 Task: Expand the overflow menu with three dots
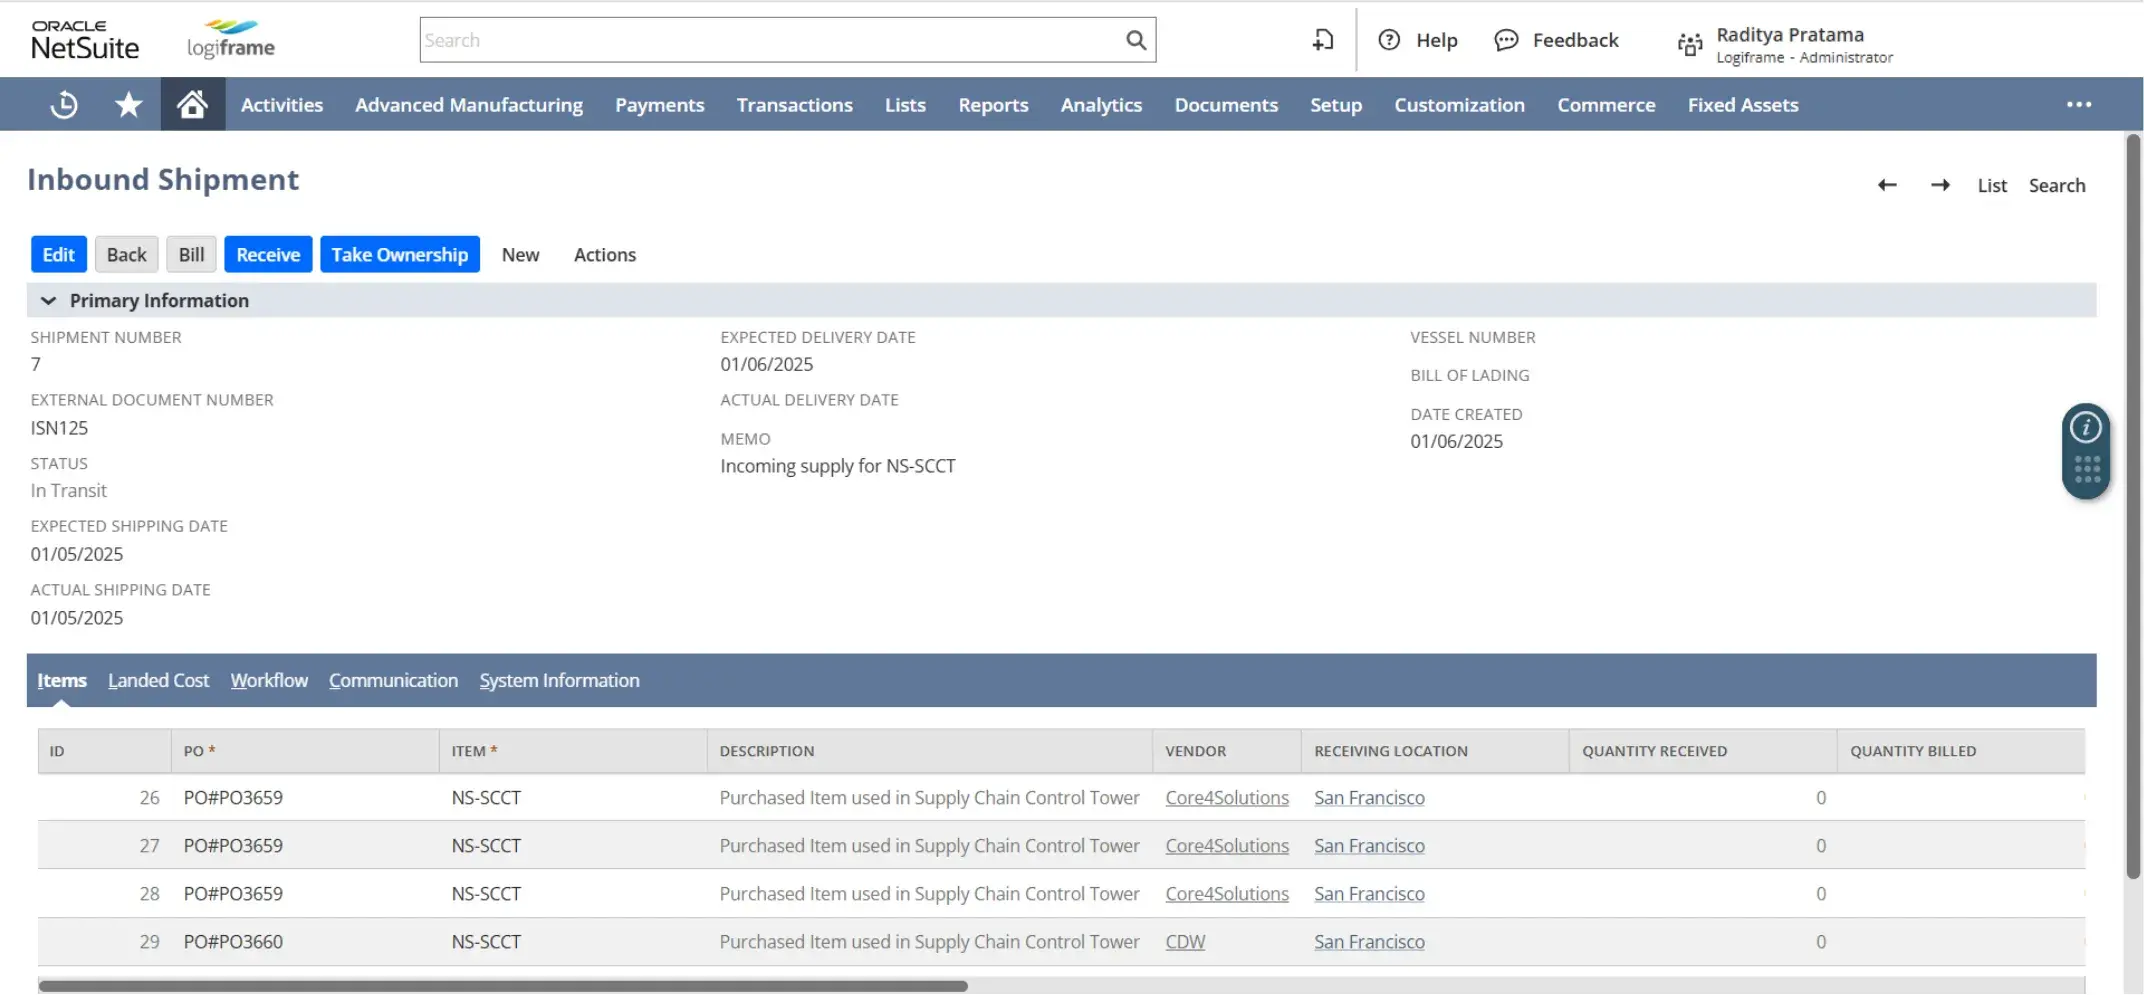[2079, 104]
